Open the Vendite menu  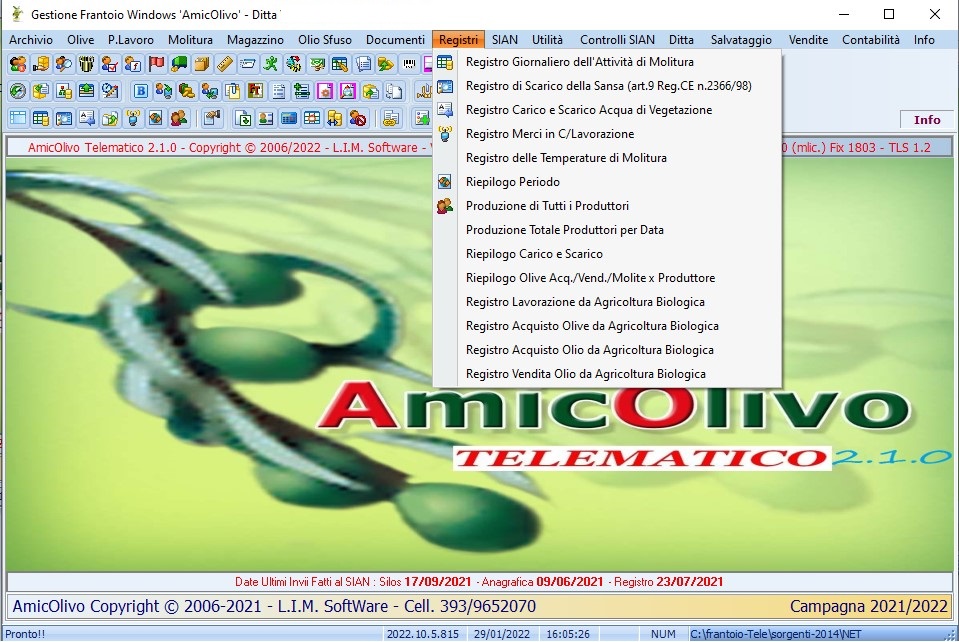[808, 40]
